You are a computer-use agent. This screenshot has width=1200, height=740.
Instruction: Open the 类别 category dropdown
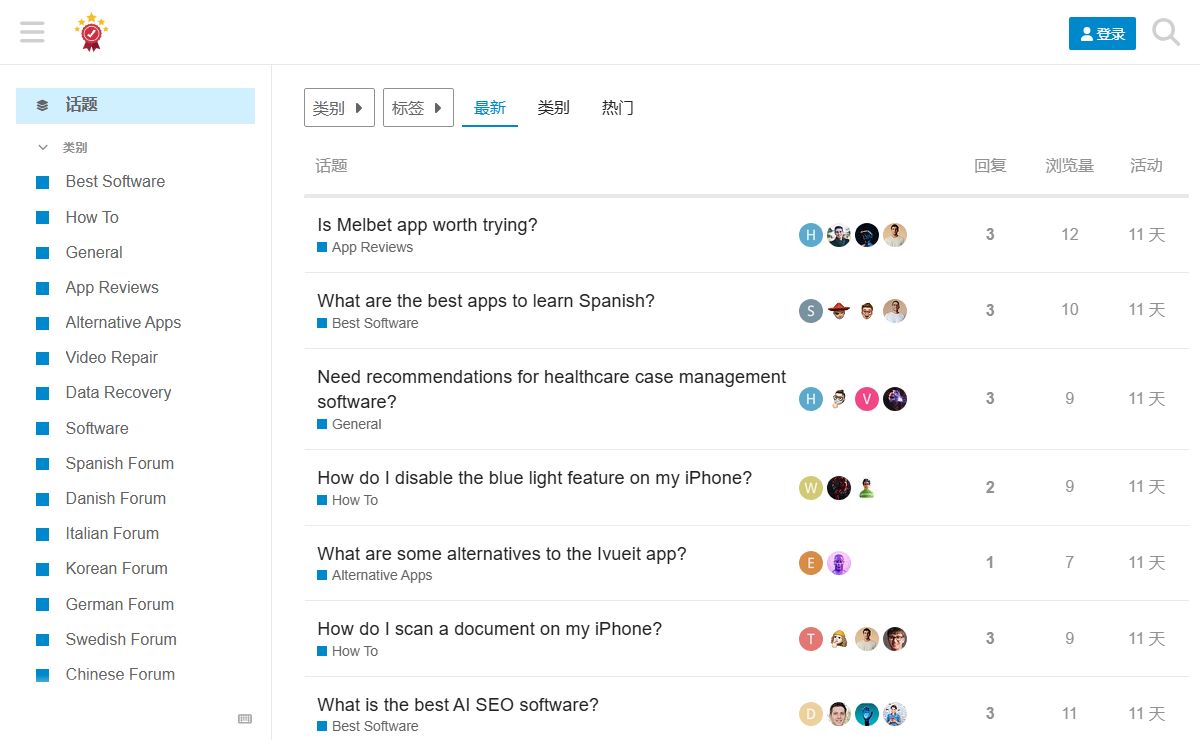[x=339, y=108]
